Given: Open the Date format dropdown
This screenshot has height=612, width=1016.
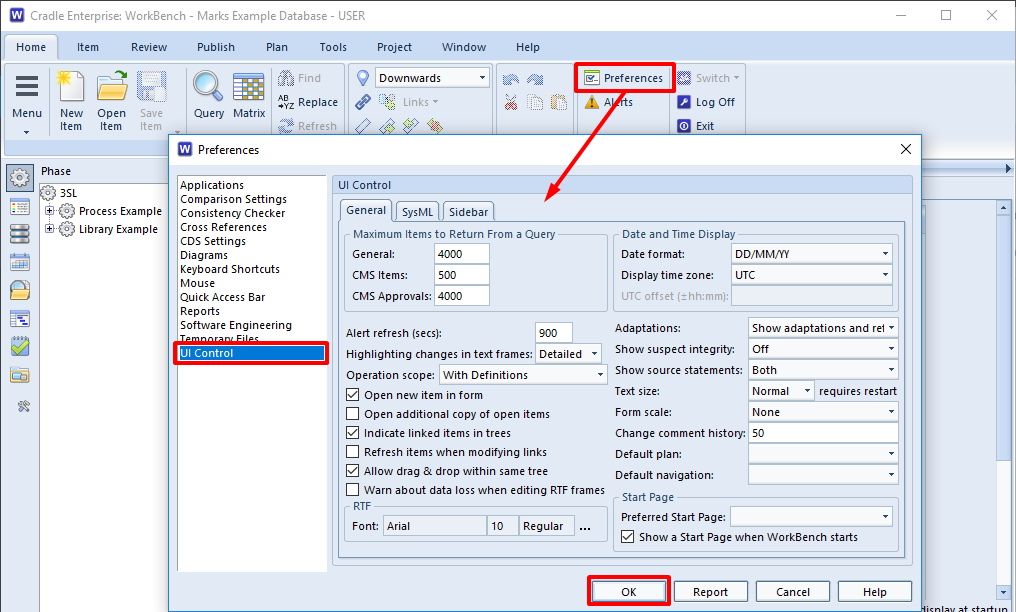Looking at the screenshot, I should tap(812, 254).
